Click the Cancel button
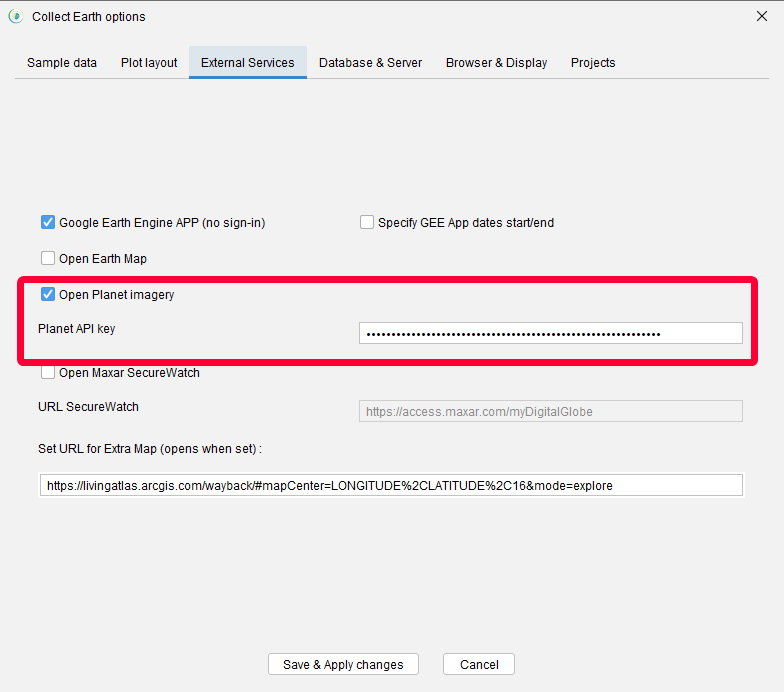This screenshot has height=692, width=784. point(479,664)
